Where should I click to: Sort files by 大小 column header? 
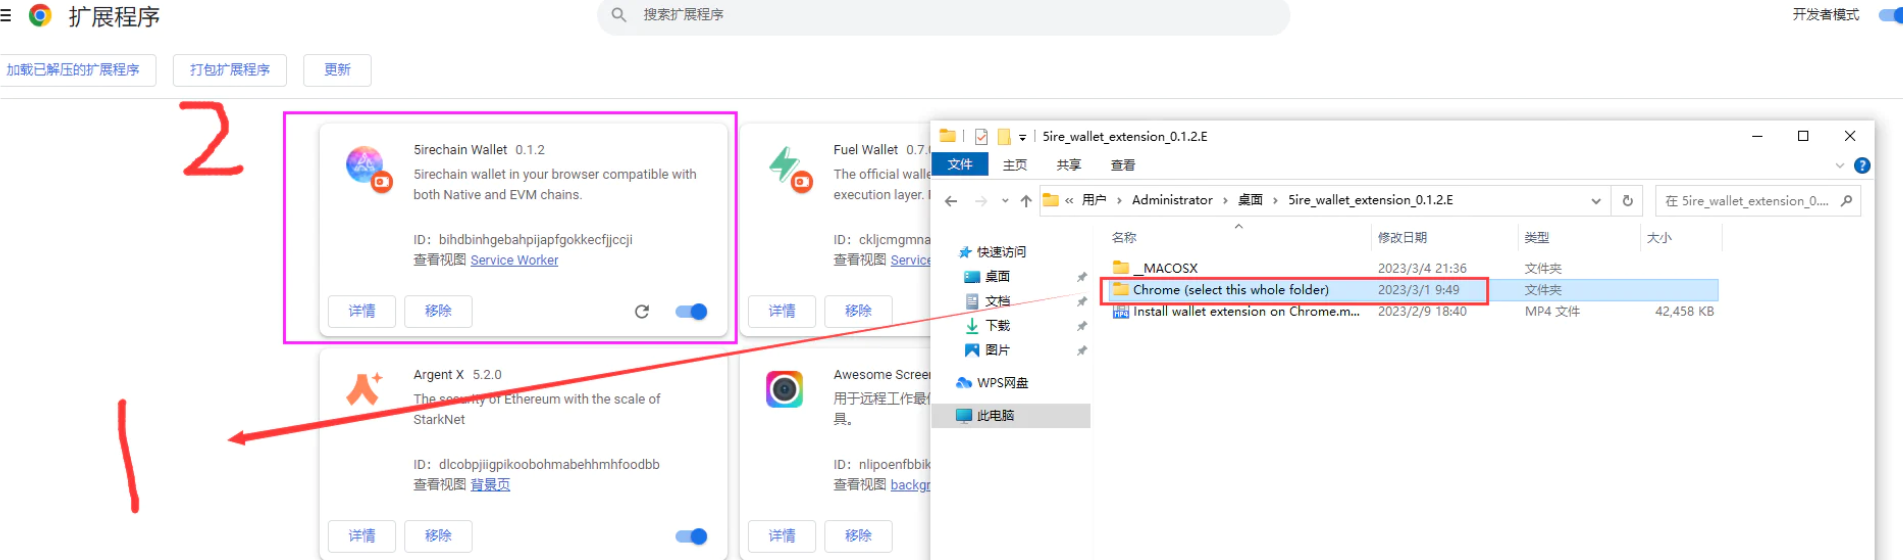[1659, 238]
